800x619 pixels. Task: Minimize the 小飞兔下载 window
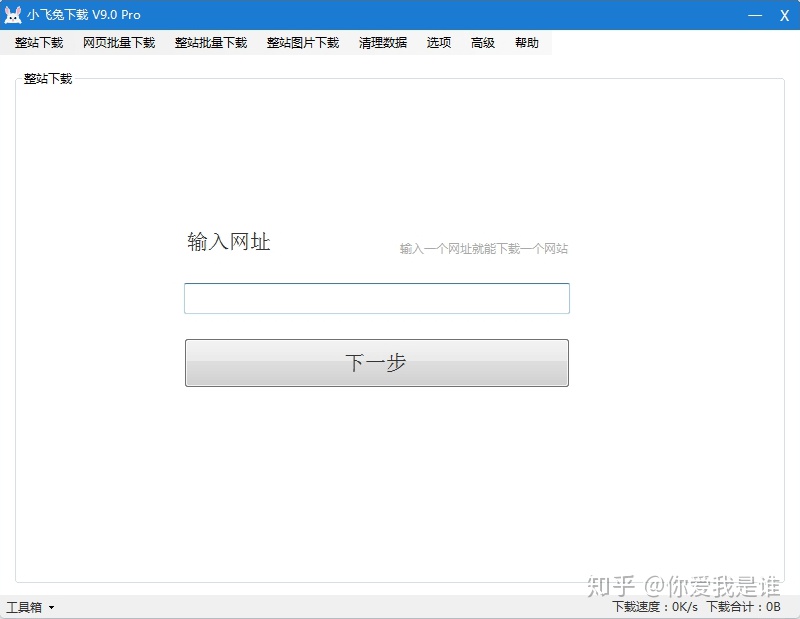[755, 15]
